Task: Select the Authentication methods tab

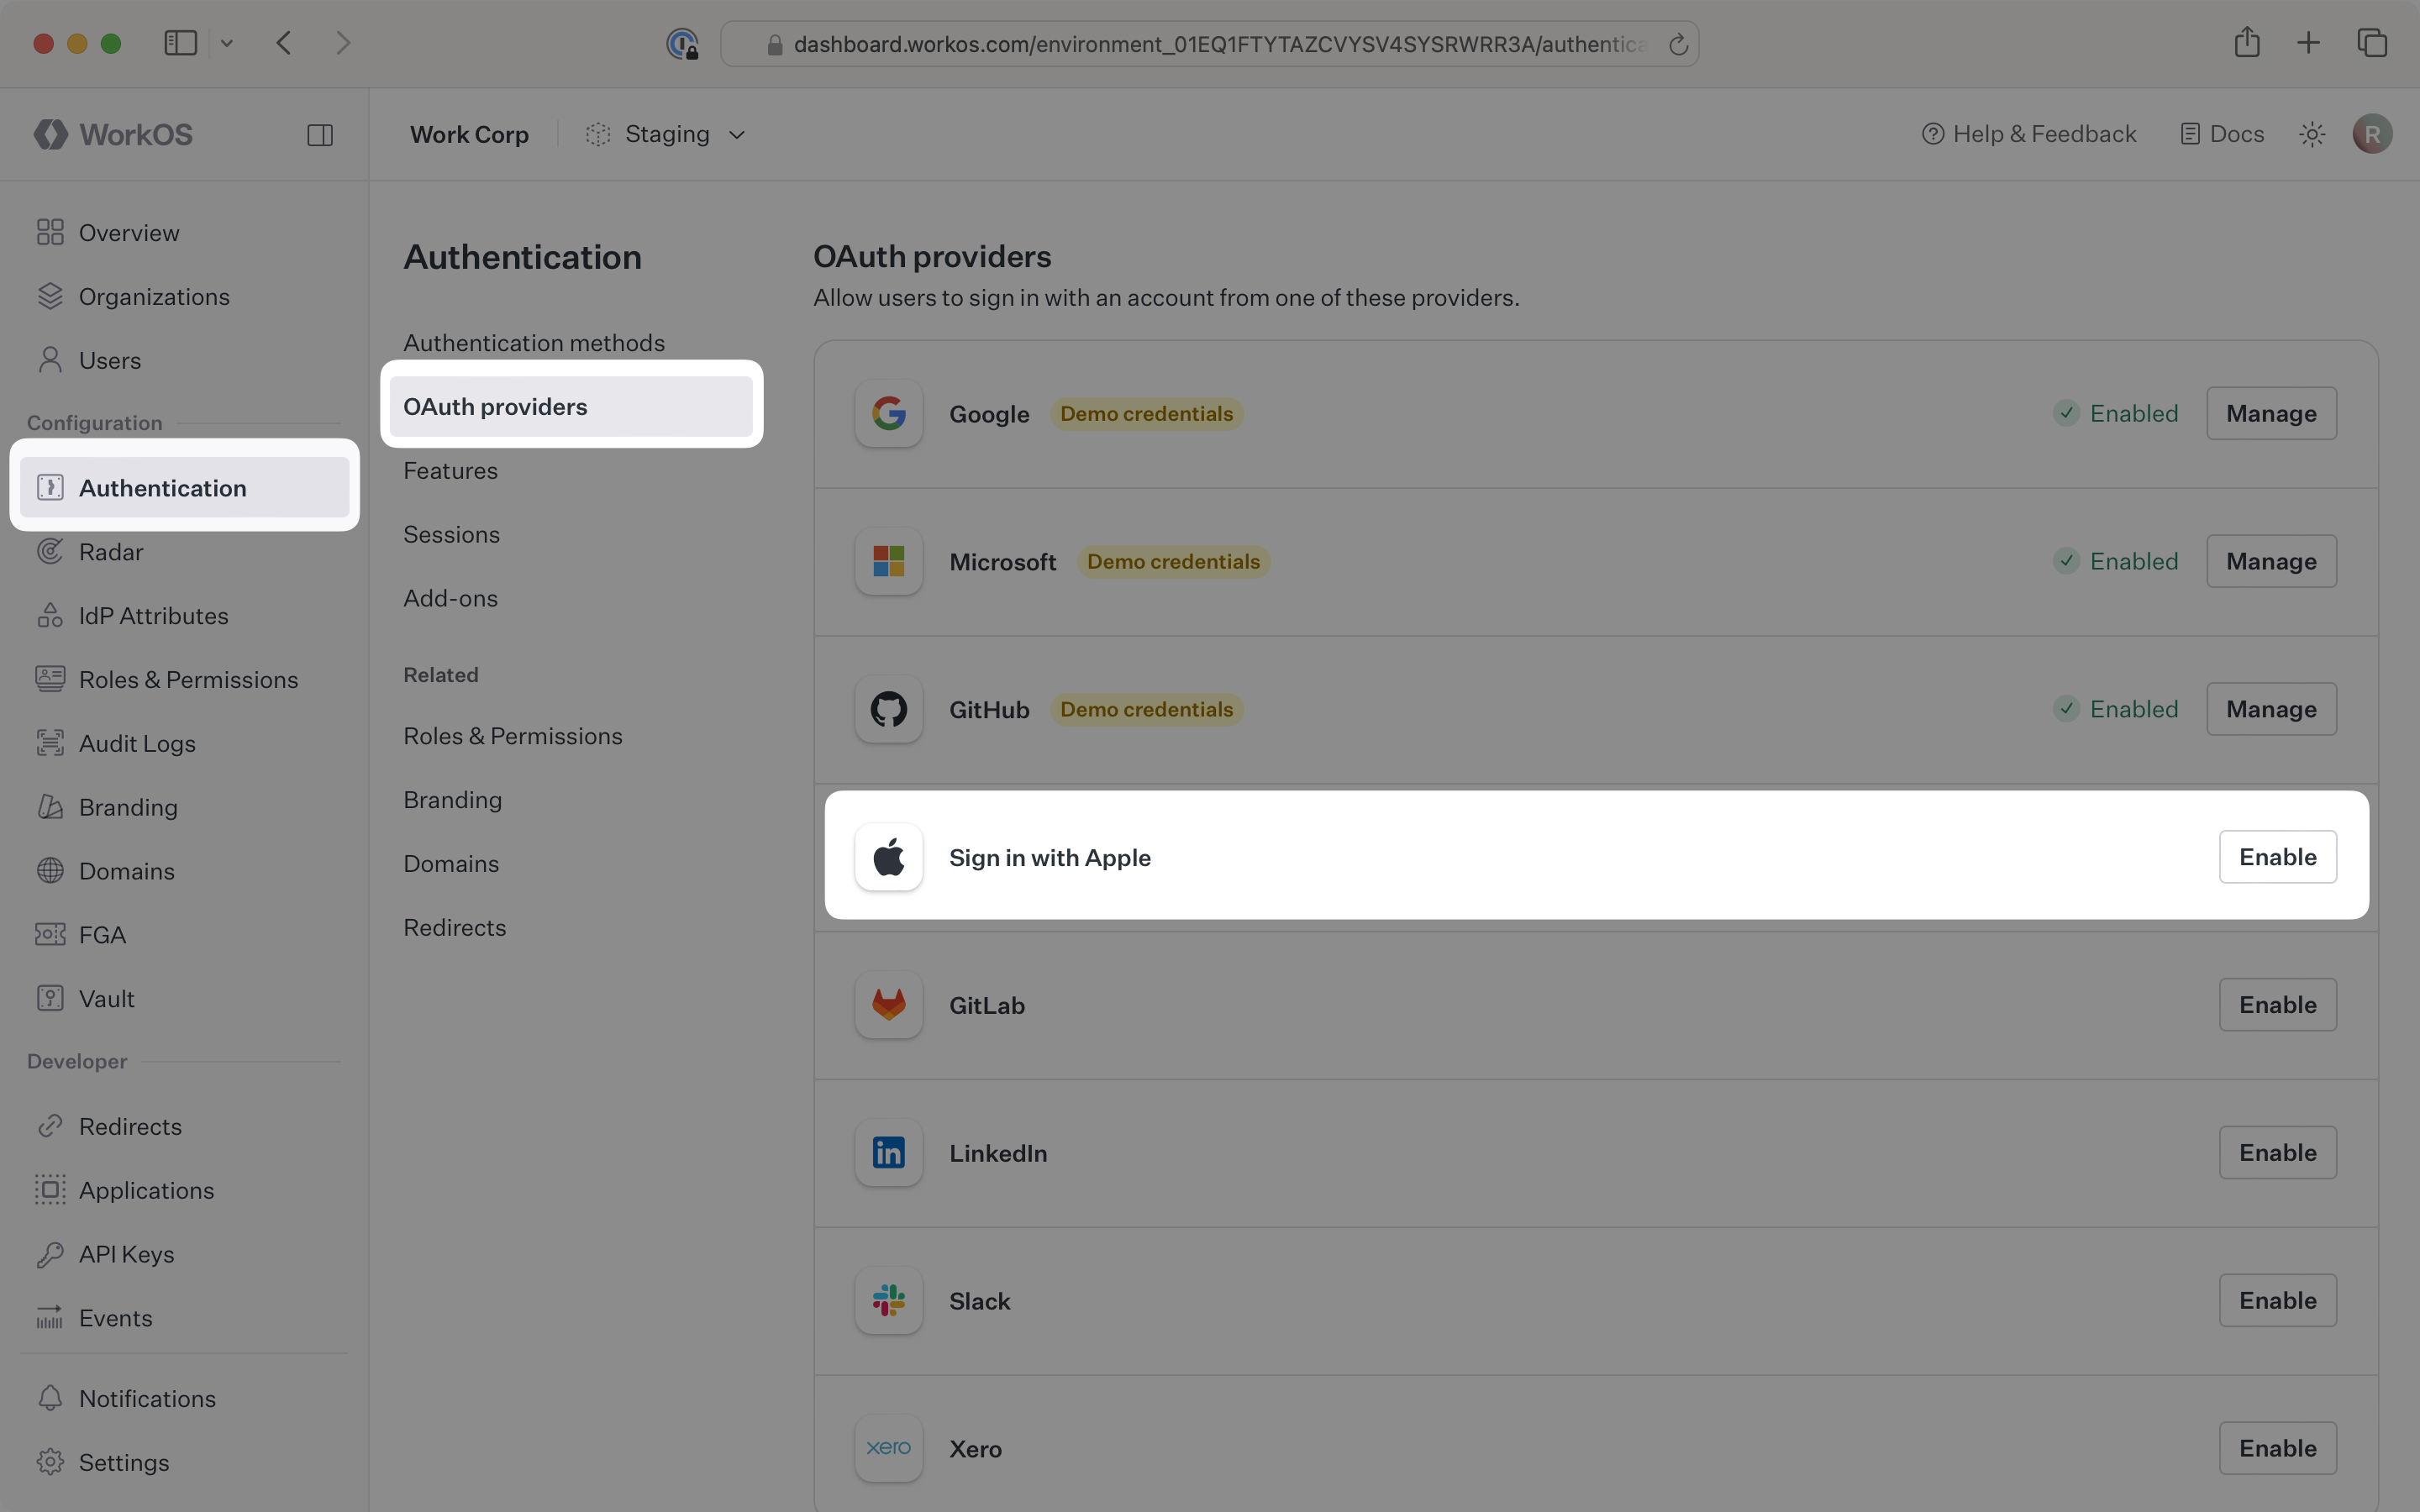Action: click(x=534, y=343)
